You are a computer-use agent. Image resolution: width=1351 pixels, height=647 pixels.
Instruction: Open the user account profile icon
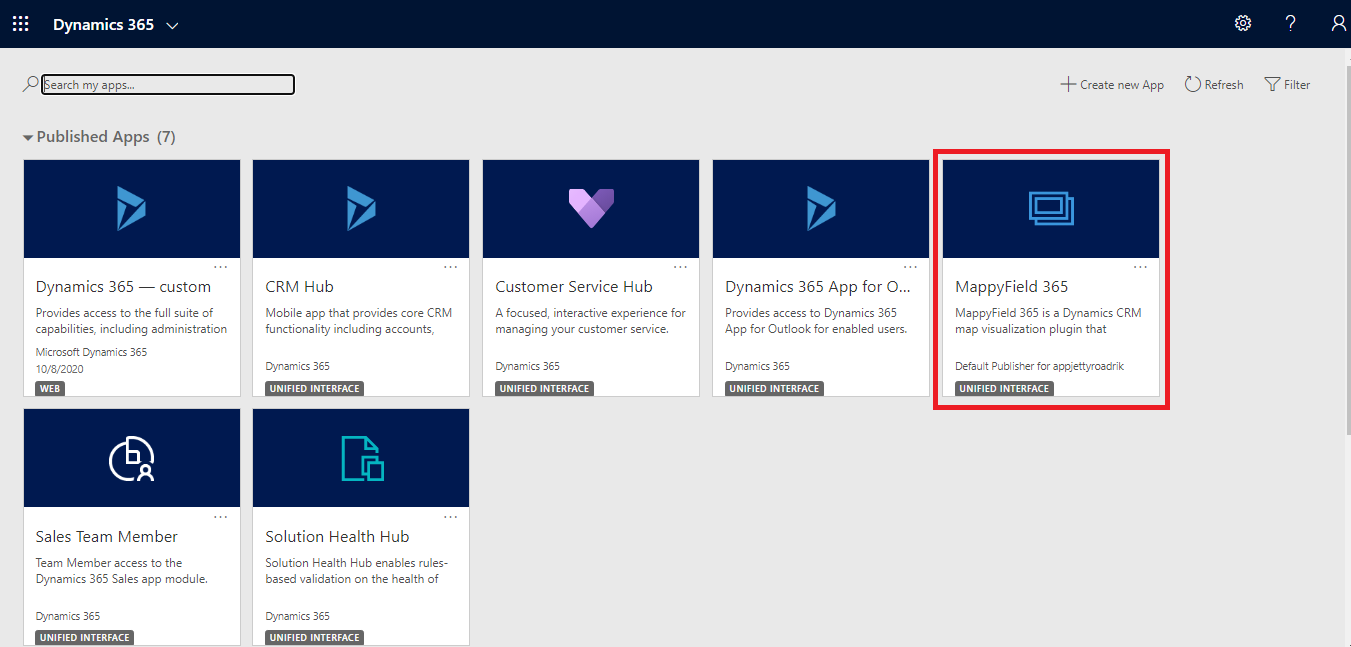point(1338,24)
